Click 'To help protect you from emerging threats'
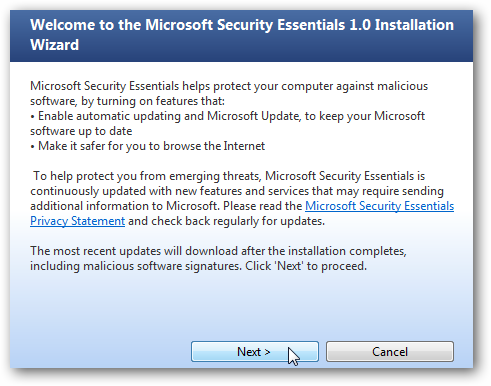 point(147,176)
